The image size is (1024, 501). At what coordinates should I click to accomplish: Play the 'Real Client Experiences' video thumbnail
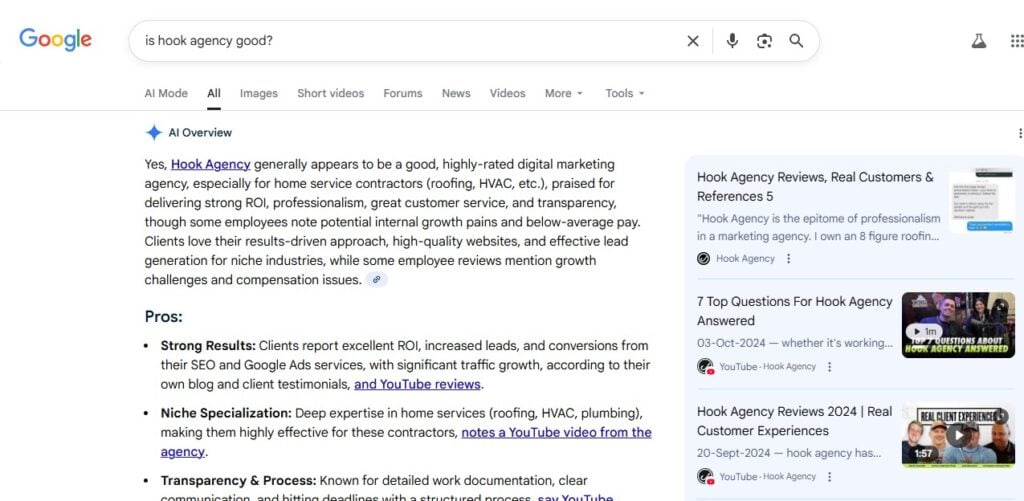pyautogui.click(x=958, y=435)
